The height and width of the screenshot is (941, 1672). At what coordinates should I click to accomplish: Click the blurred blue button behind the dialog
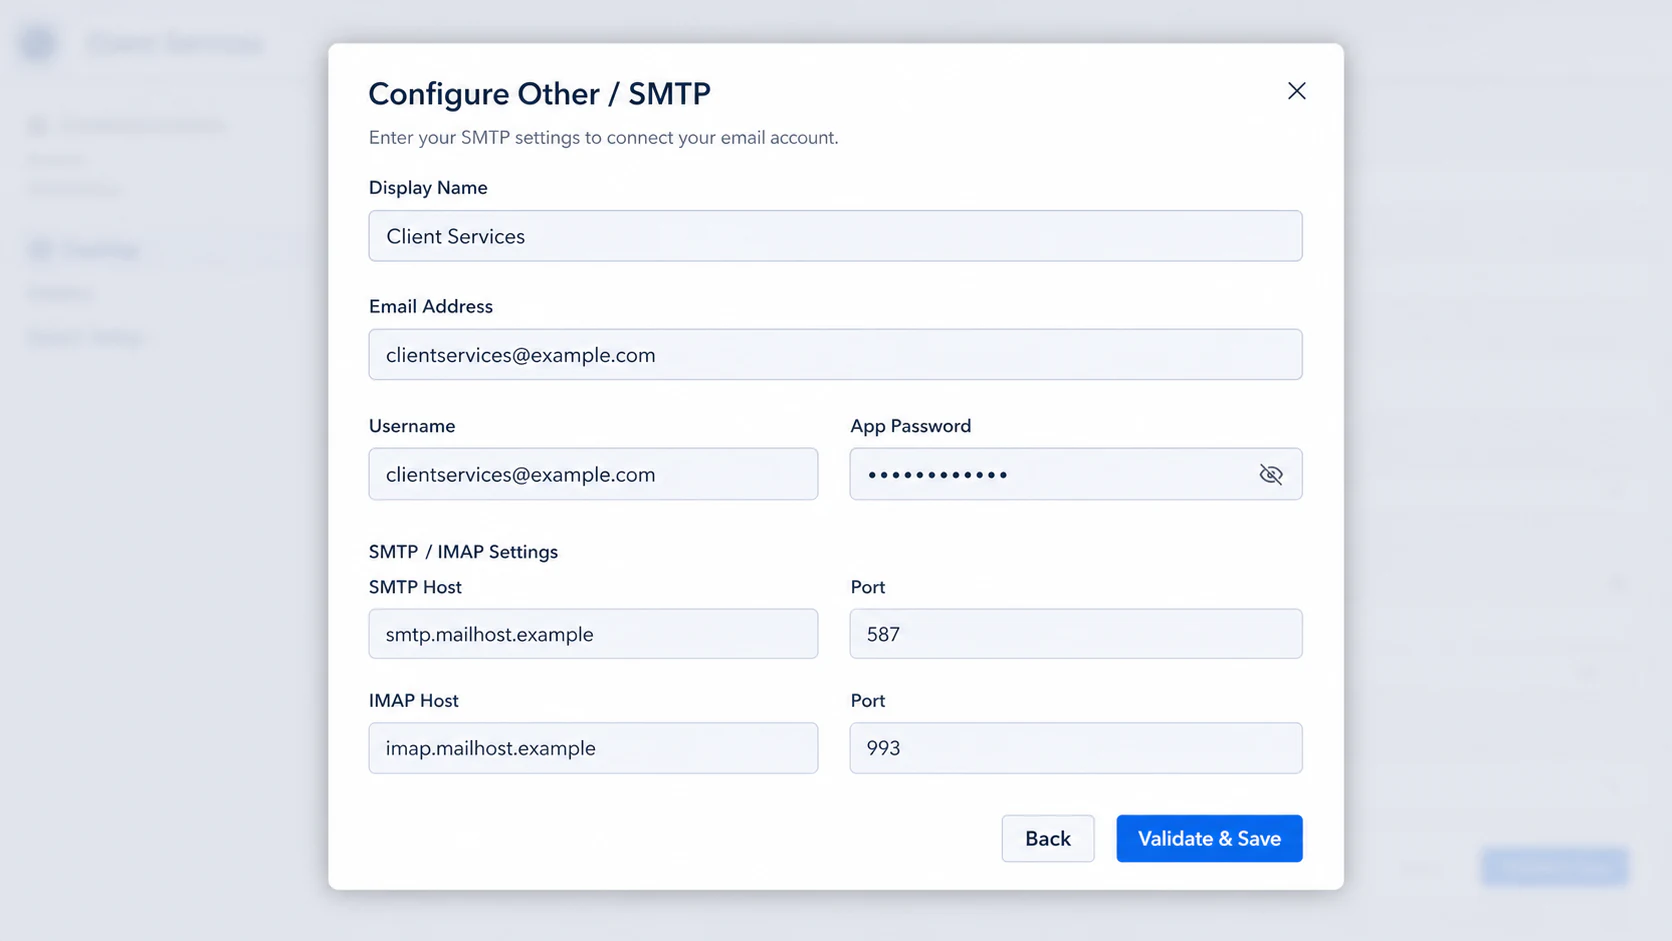1555,866
